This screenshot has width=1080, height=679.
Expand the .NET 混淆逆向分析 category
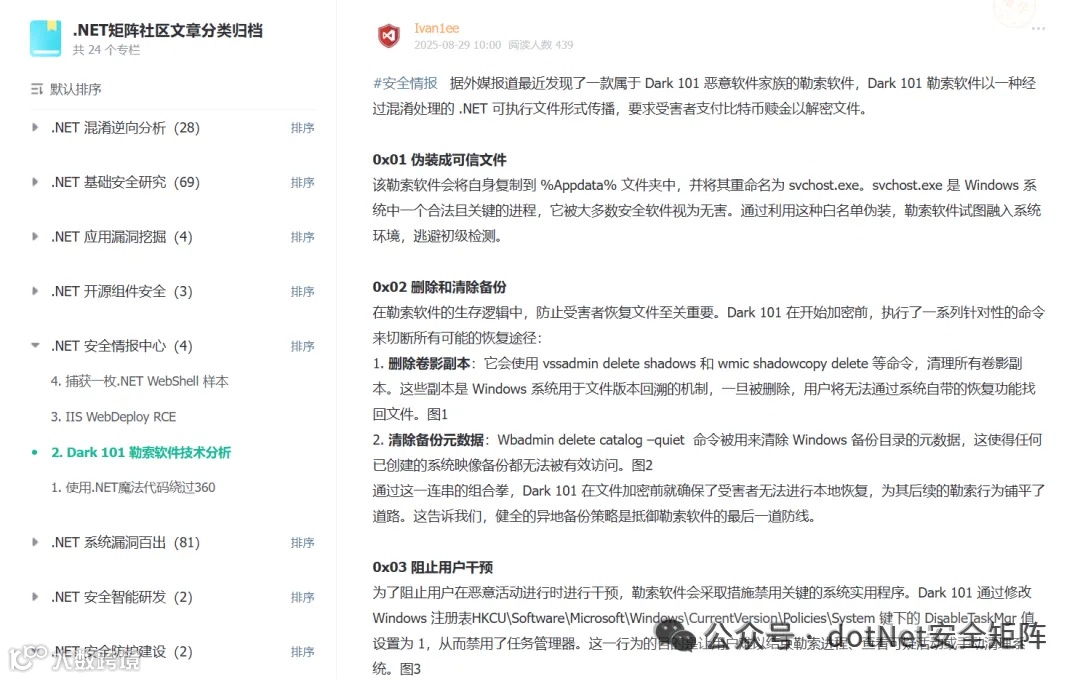click(35, 127)
